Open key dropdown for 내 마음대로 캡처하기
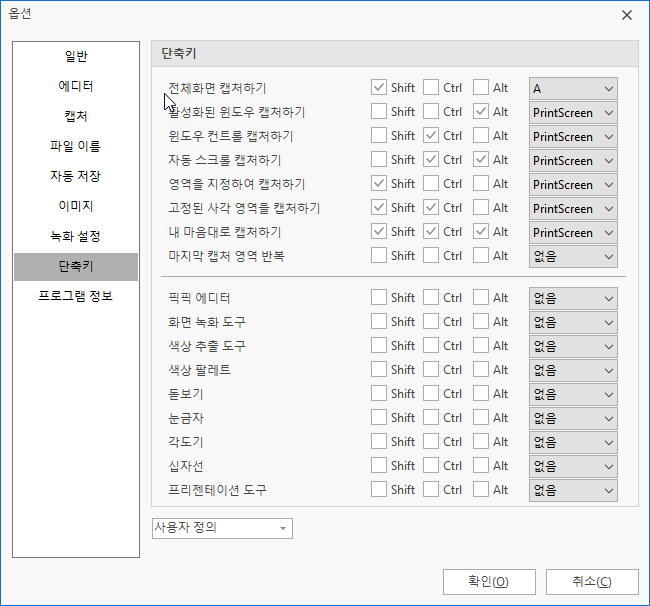The image size is (650, 606). tap(573, 233)
